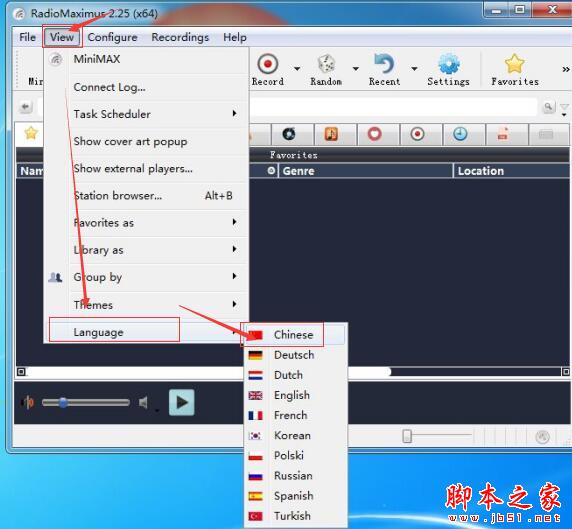The height and width of the screenshot is (529, 572).
Task: Select the orange music note tab
Action: (x=332, y=134)
